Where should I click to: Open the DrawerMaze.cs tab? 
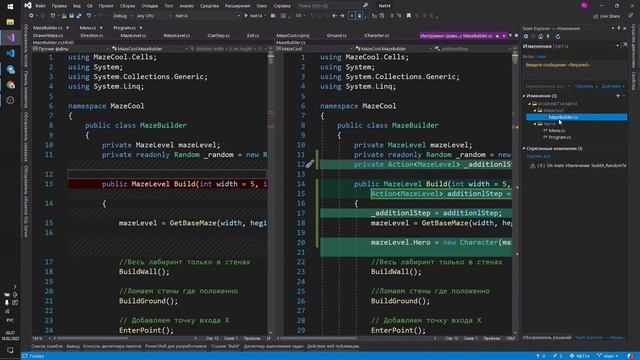pyautogui.click(x=48, y=36)
